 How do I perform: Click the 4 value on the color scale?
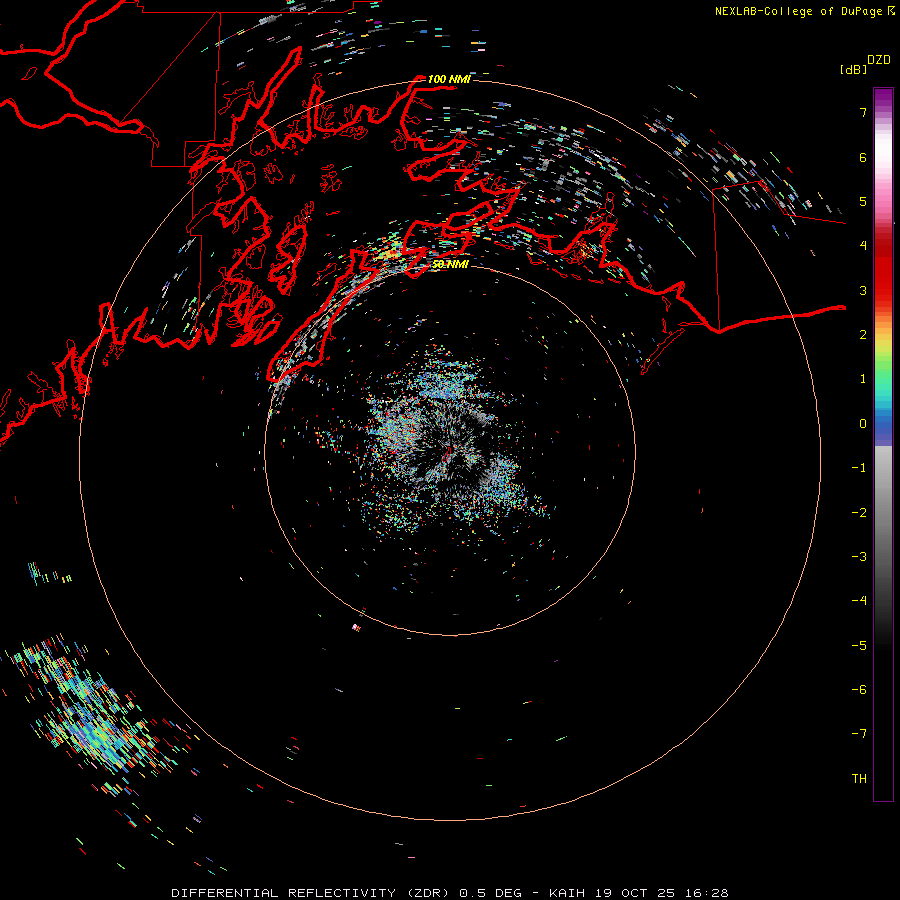coord(863,246)
